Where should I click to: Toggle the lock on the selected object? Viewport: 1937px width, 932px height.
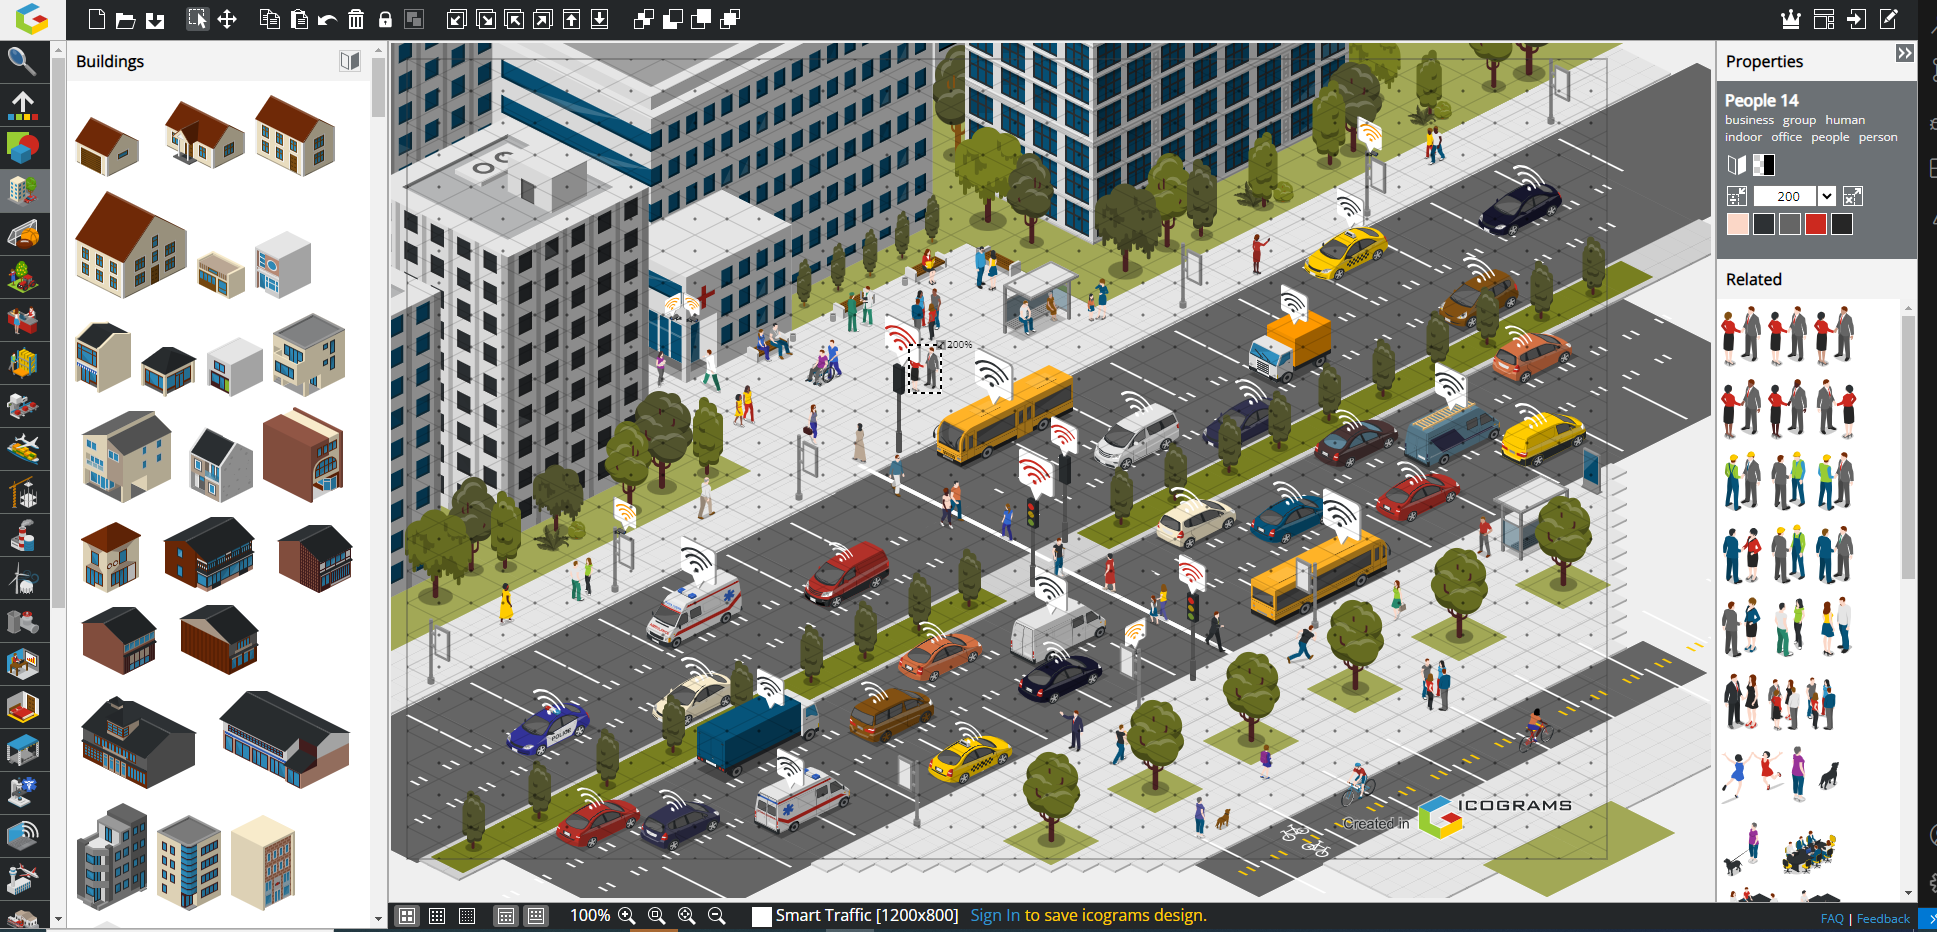point(385,19)
